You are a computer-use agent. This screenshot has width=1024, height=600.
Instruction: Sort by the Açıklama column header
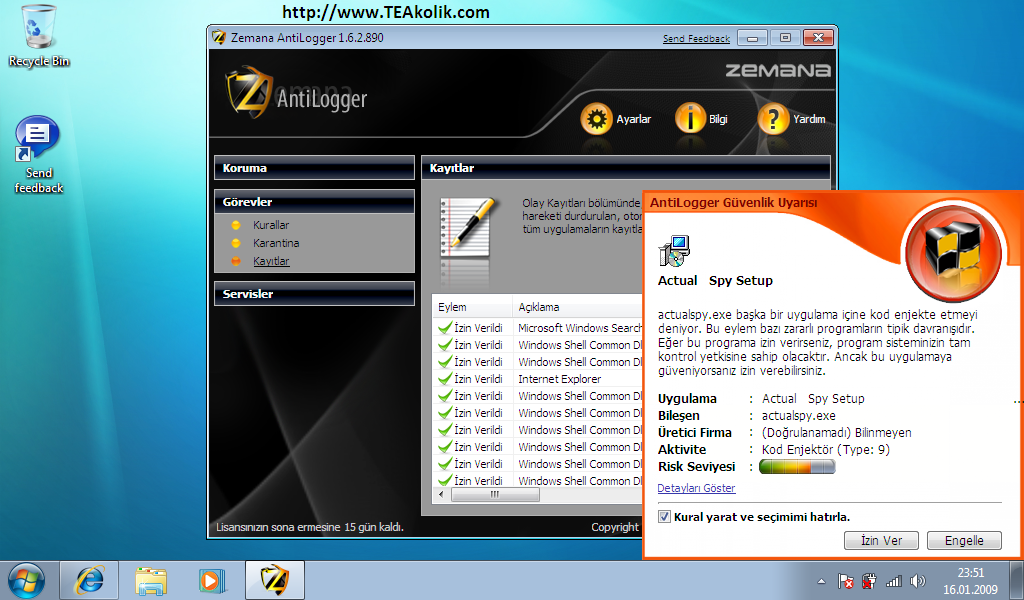[x=578, y=307]
